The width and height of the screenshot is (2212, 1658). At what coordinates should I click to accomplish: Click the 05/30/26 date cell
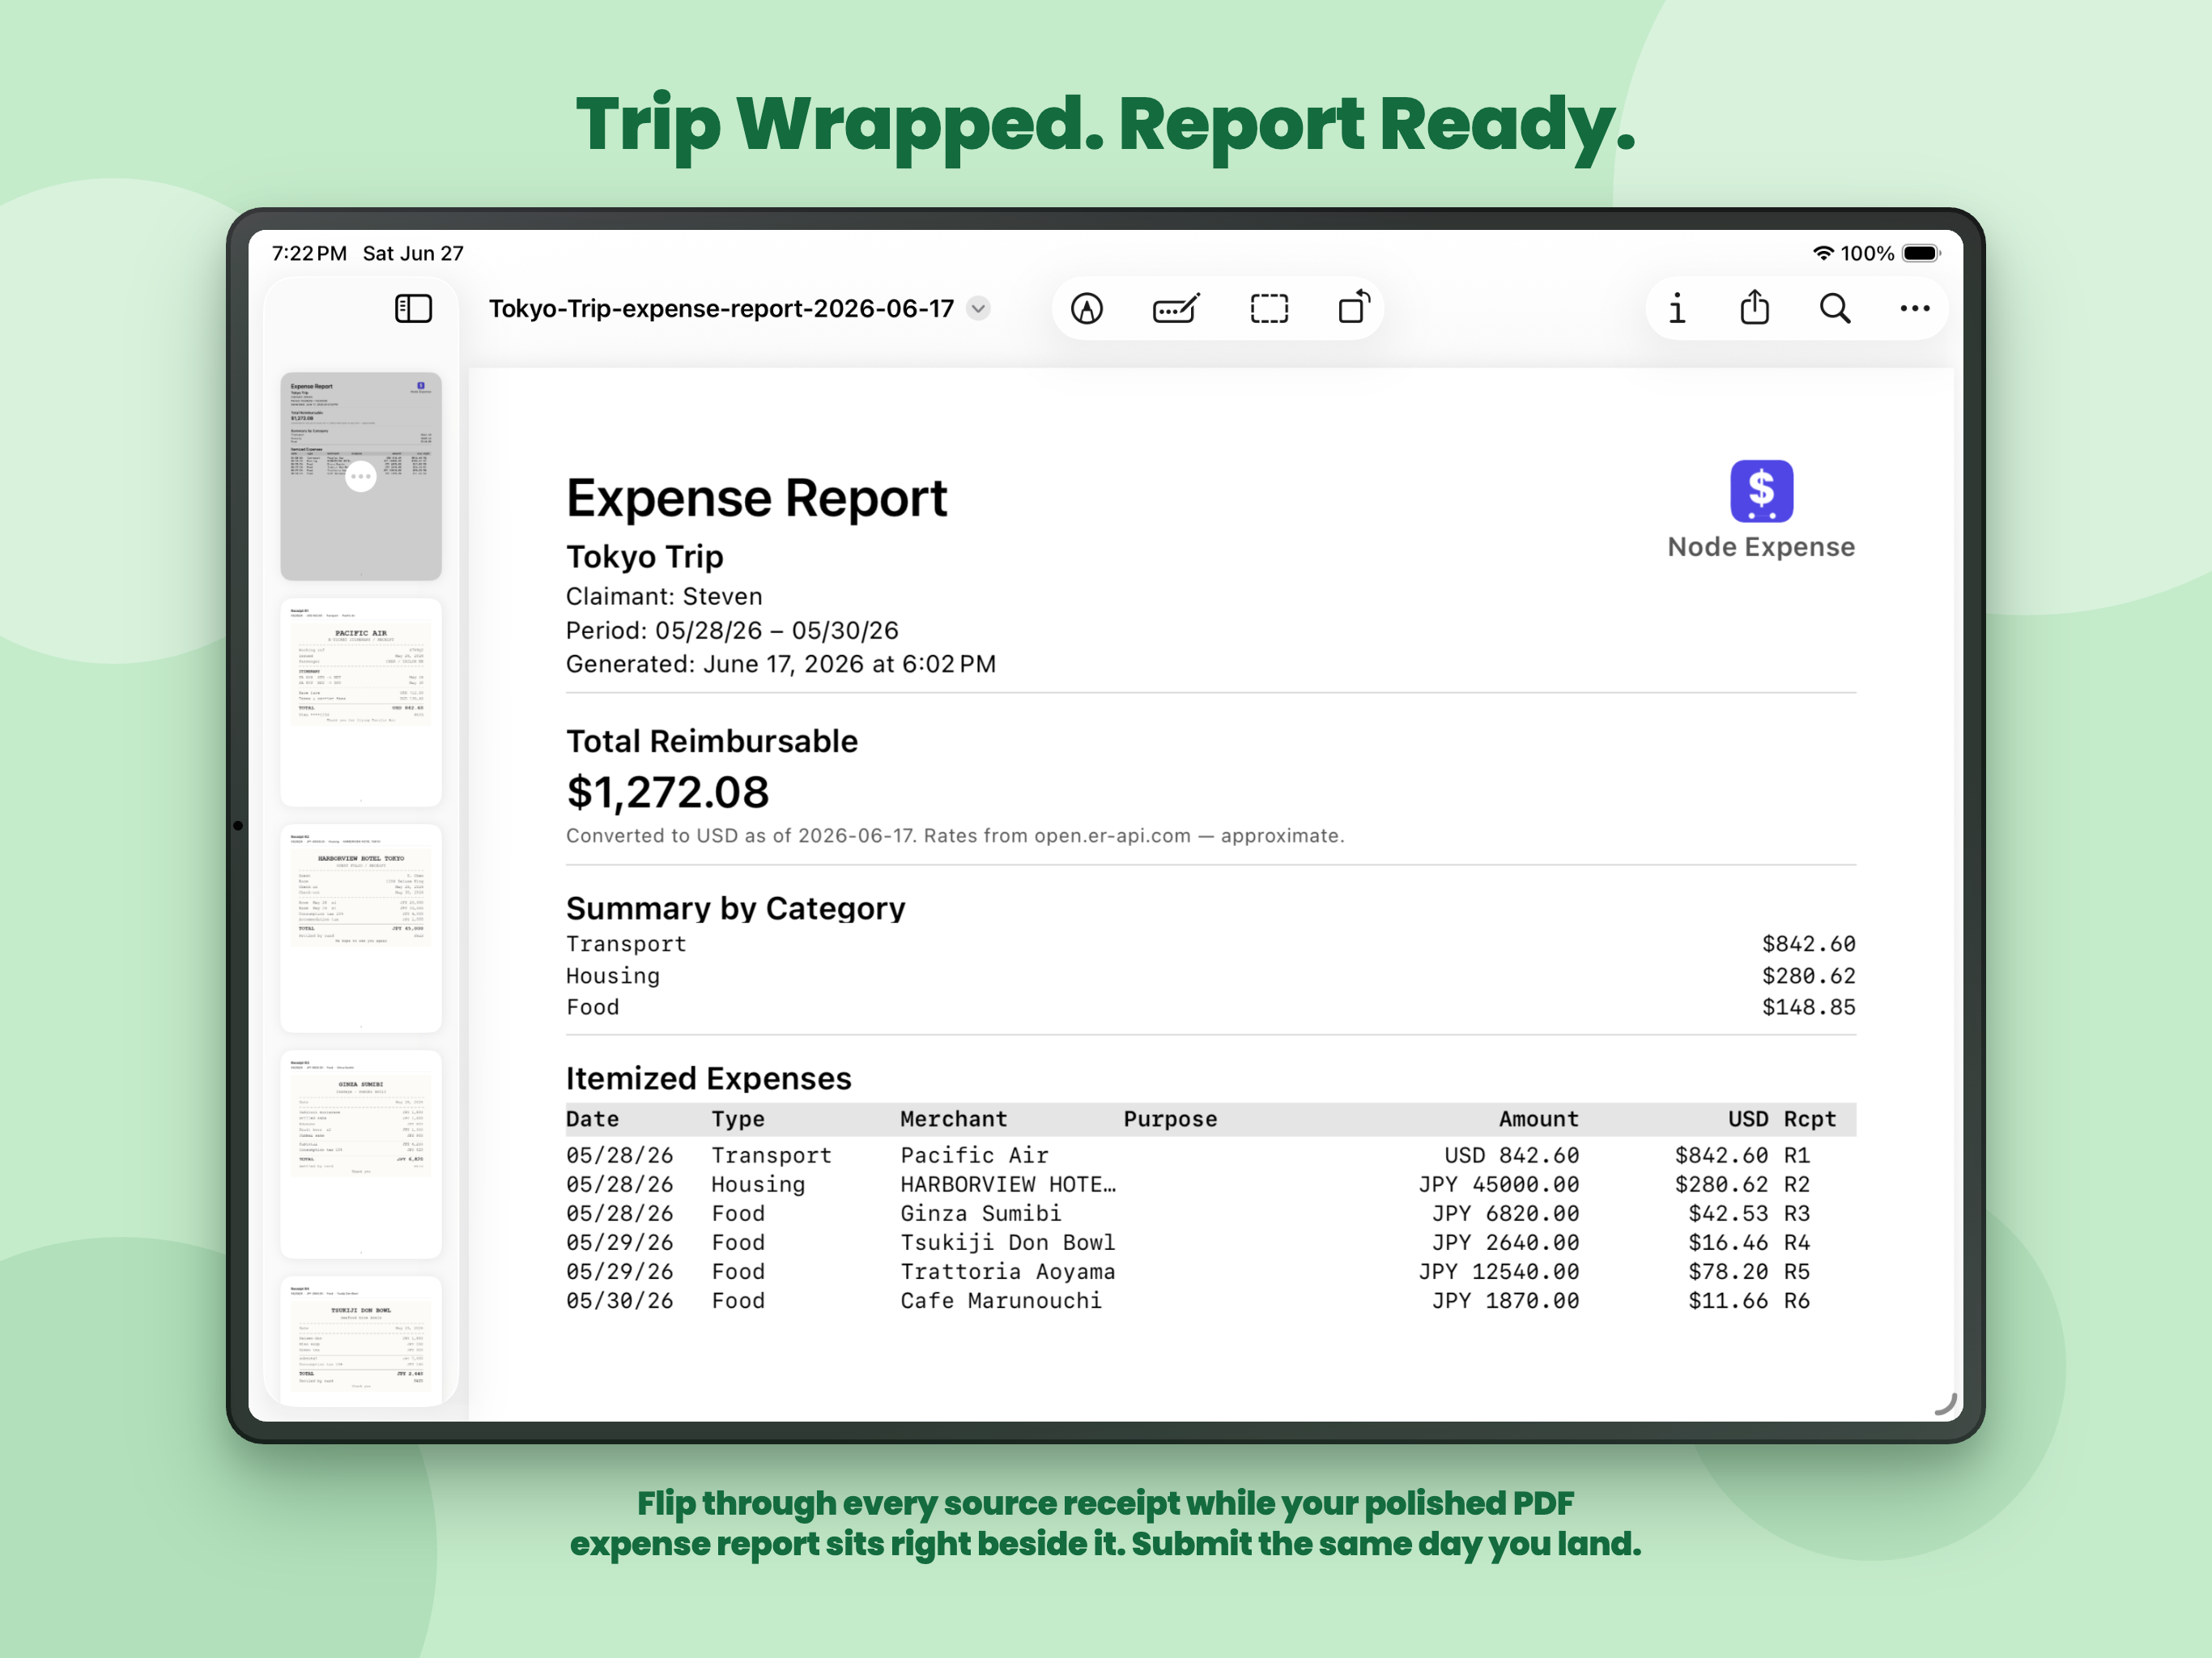[x=619, y=1300]
